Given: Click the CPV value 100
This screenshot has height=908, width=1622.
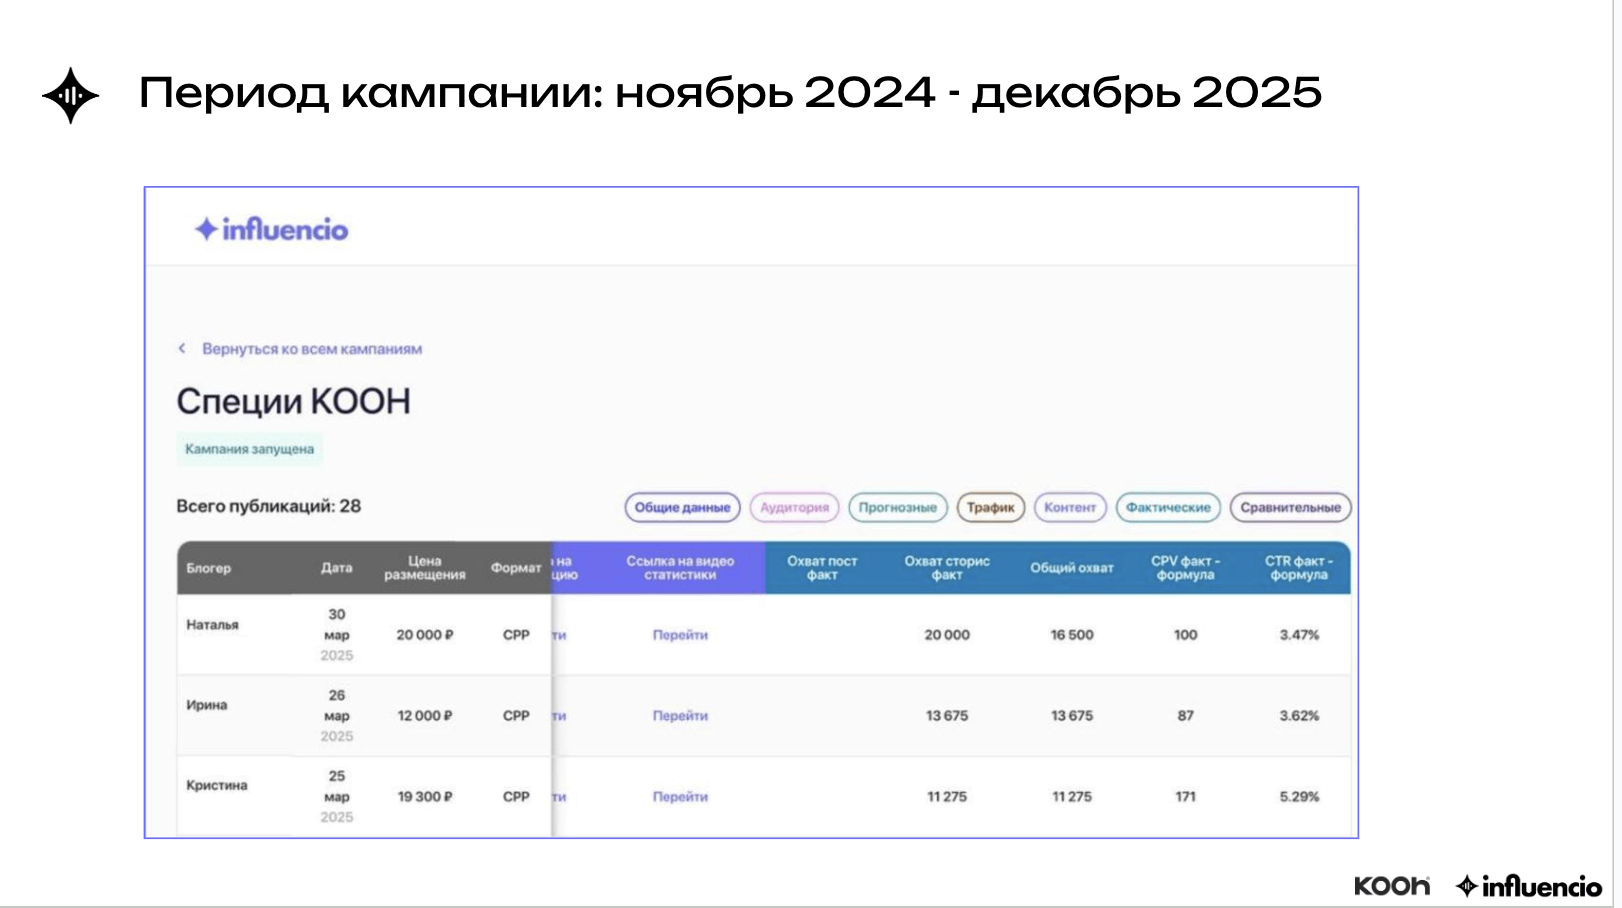Looking at the screenshot, I should [1185, 635].
